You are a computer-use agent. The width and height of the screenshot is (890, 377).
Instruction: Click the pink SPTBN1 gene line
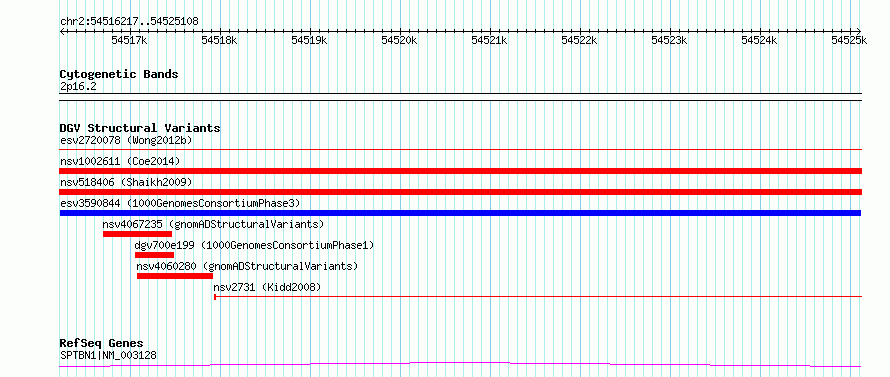[460, 365]
